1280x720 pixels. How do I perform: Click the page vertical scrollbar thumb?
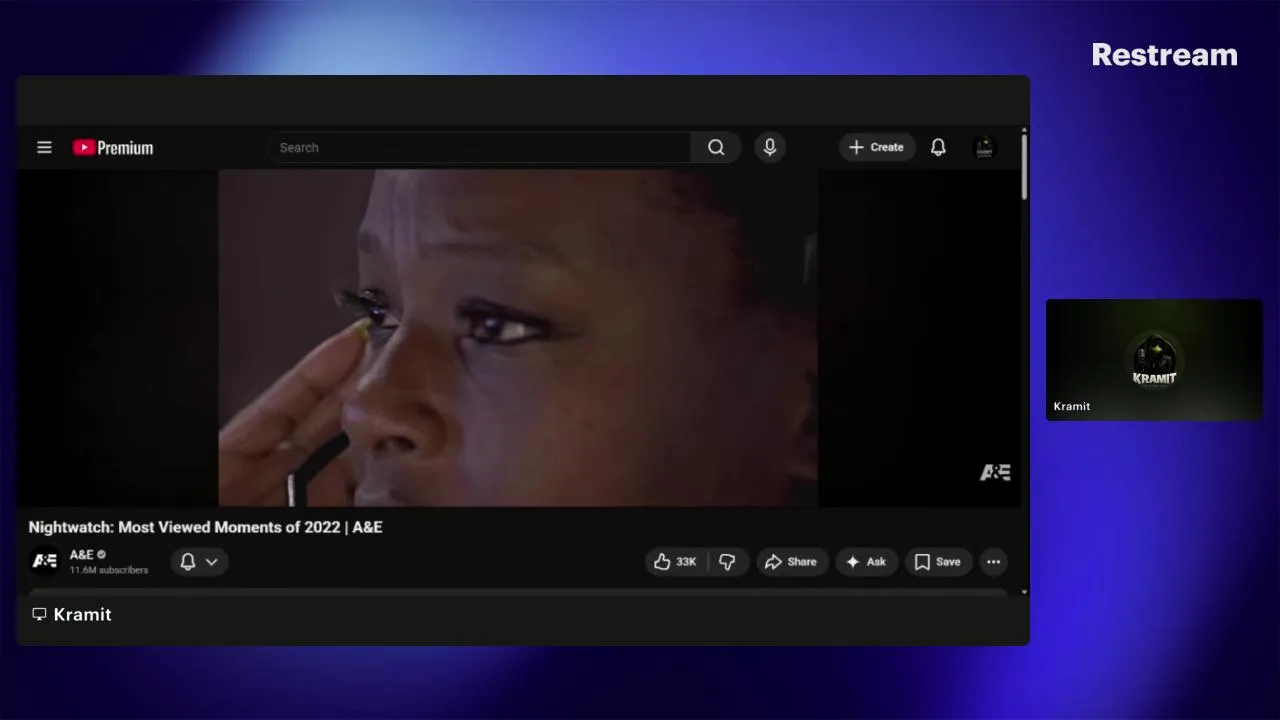[1024, 165]
